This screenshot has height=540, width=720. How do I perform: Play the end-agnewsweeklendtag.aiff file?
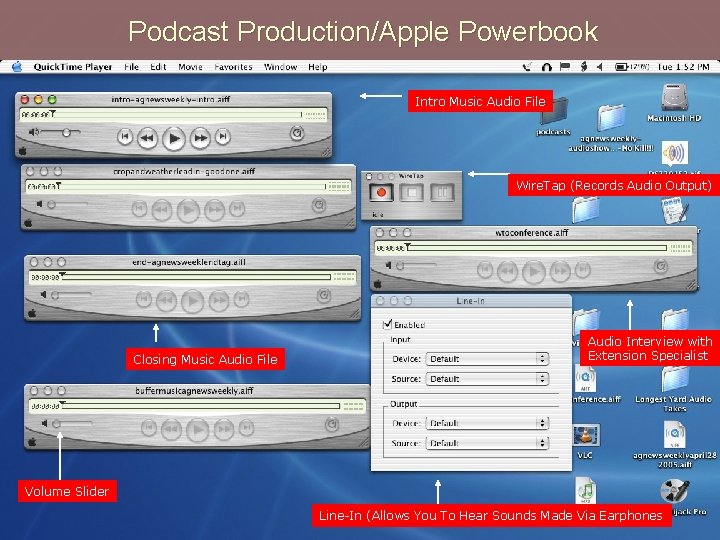[192, 301]
